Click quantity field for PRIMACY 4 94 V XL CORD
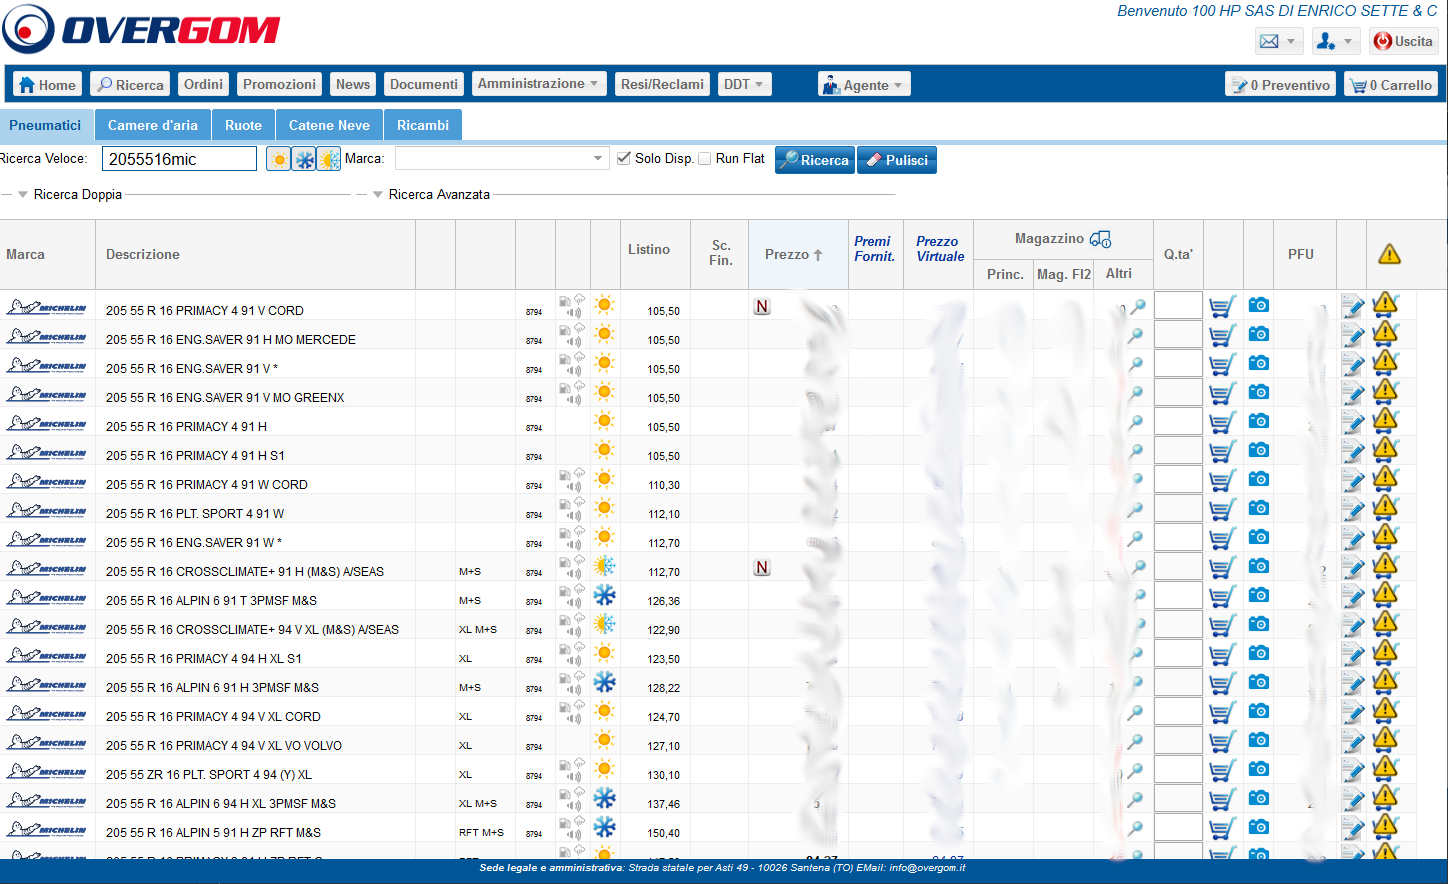The image size is (1448, 884). click(1178, 711)
